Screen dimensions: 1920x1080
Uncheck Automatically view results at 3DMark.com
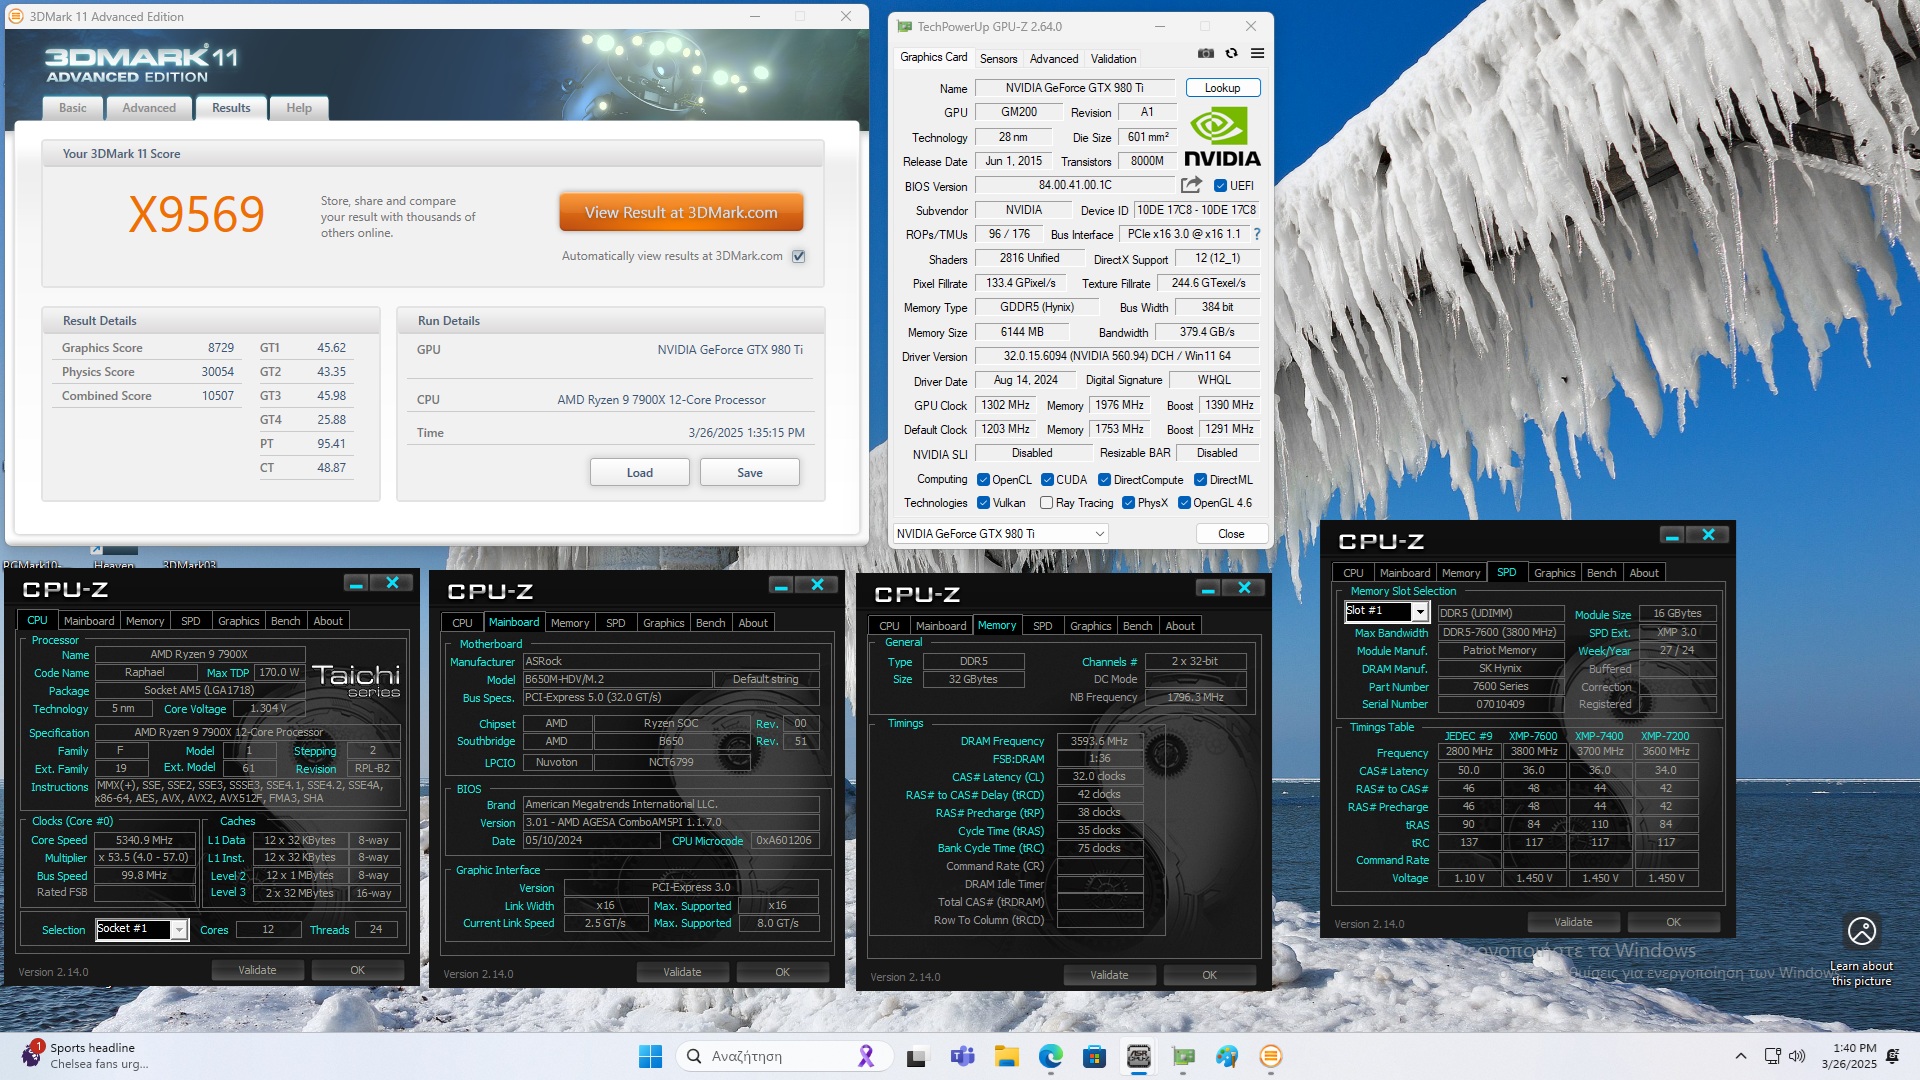click(798, 256)
